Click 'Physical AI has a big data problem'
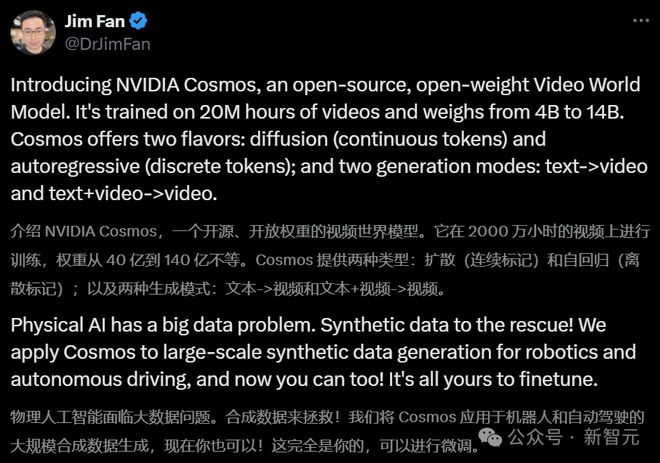This screenshot has width=660, height=463. (x=163, y=325)
